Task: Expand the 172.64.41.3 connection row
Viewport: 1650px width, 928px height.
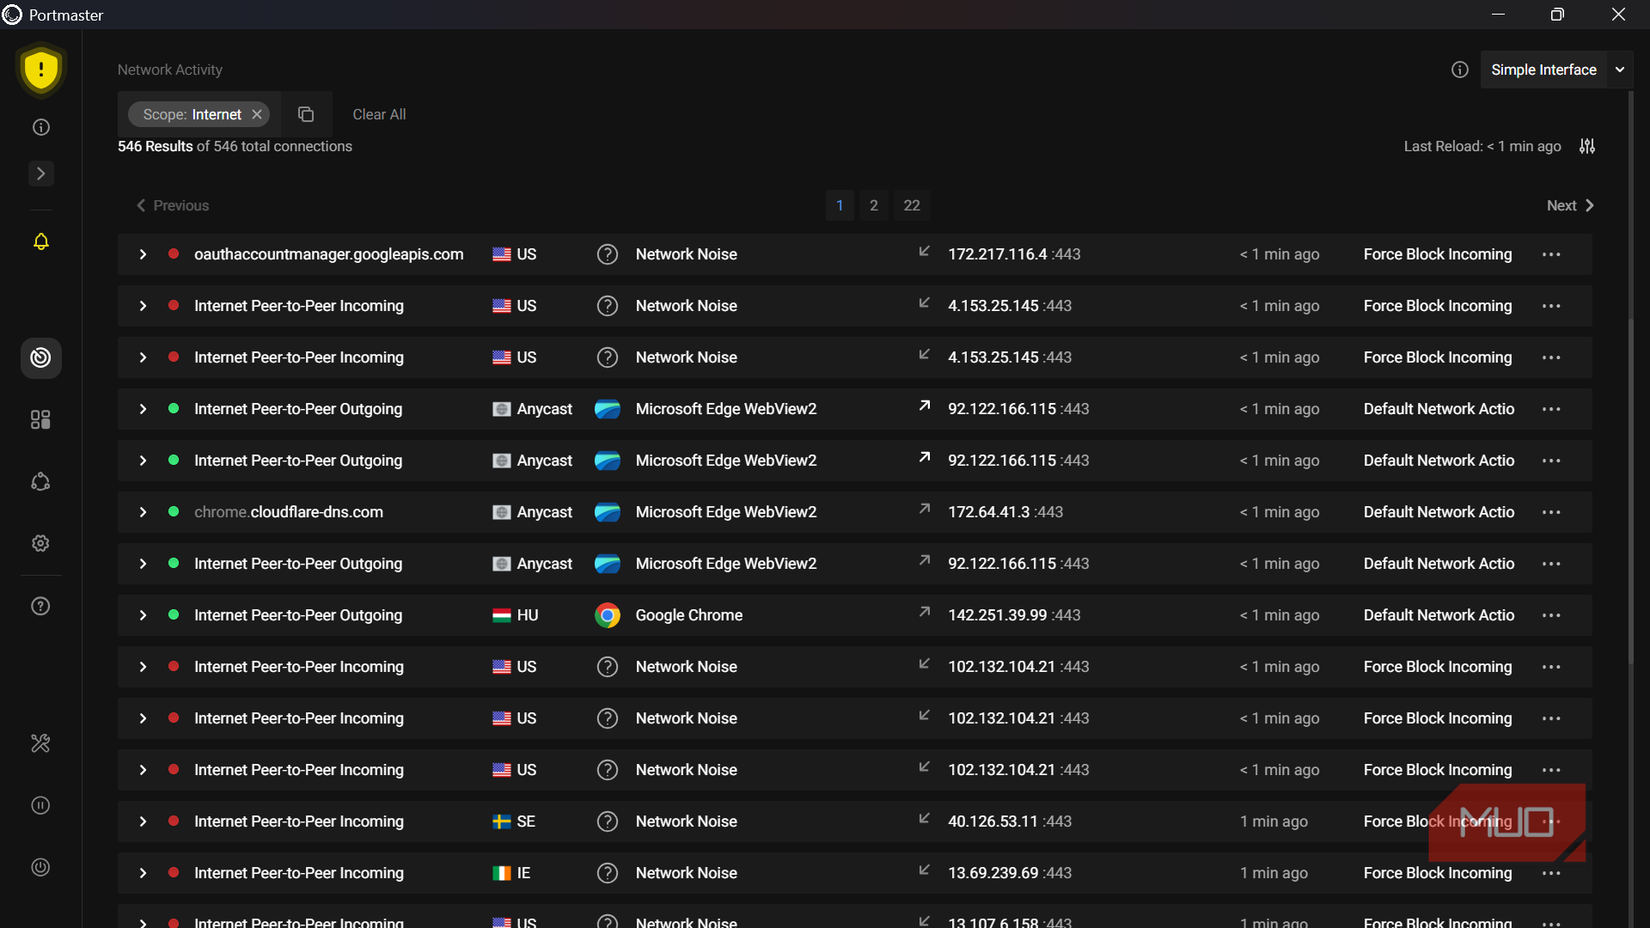Action: [x=143, y=512]
